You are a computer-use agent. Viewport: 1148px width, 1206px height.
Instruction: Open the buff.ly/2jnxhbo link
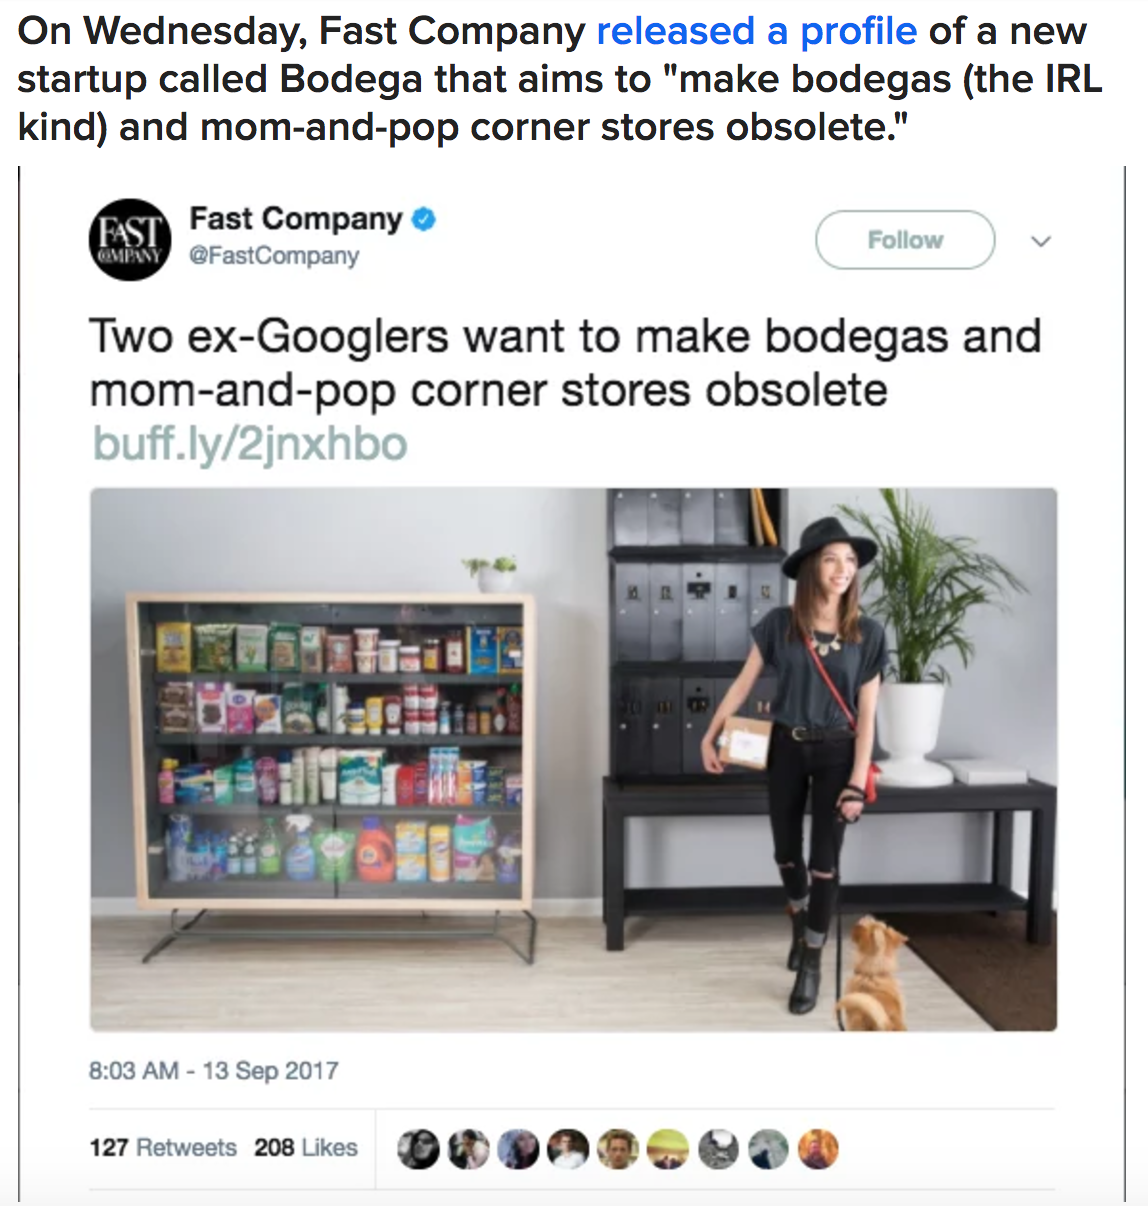click(250, 444)
